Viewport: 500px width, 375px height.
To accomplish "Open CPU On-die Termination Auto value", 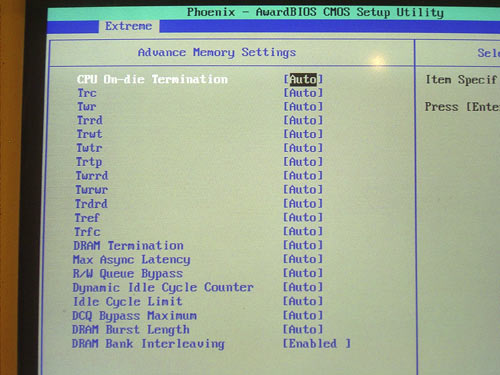I will (303, 79).
